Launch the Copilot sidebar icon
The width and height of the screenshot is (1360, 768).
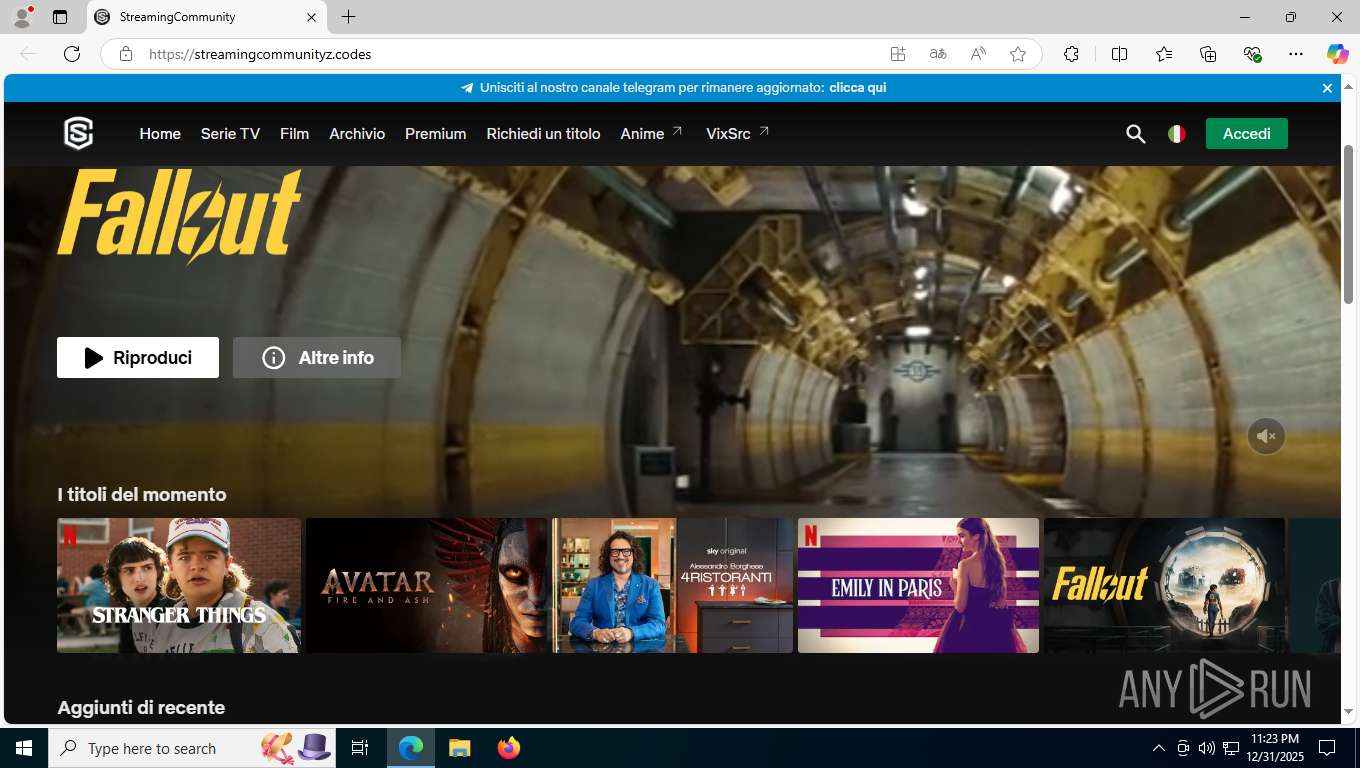[1338, 54]
